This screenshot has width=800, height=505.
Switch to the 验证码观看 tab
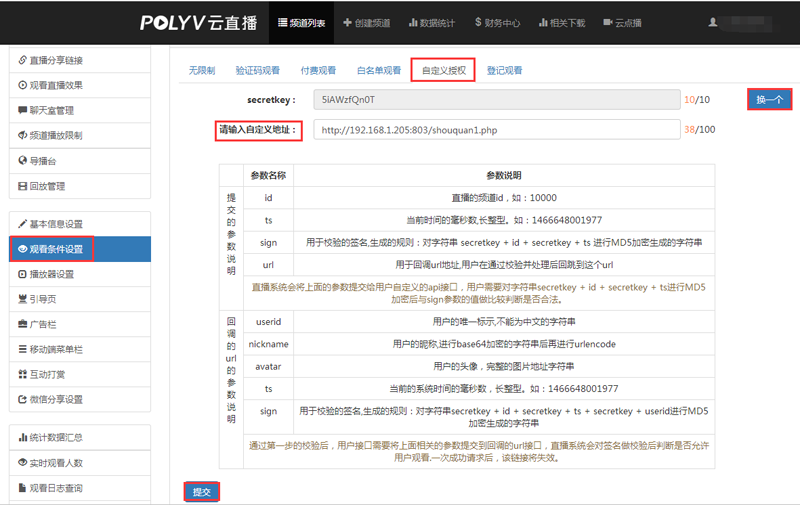[257, 71]
